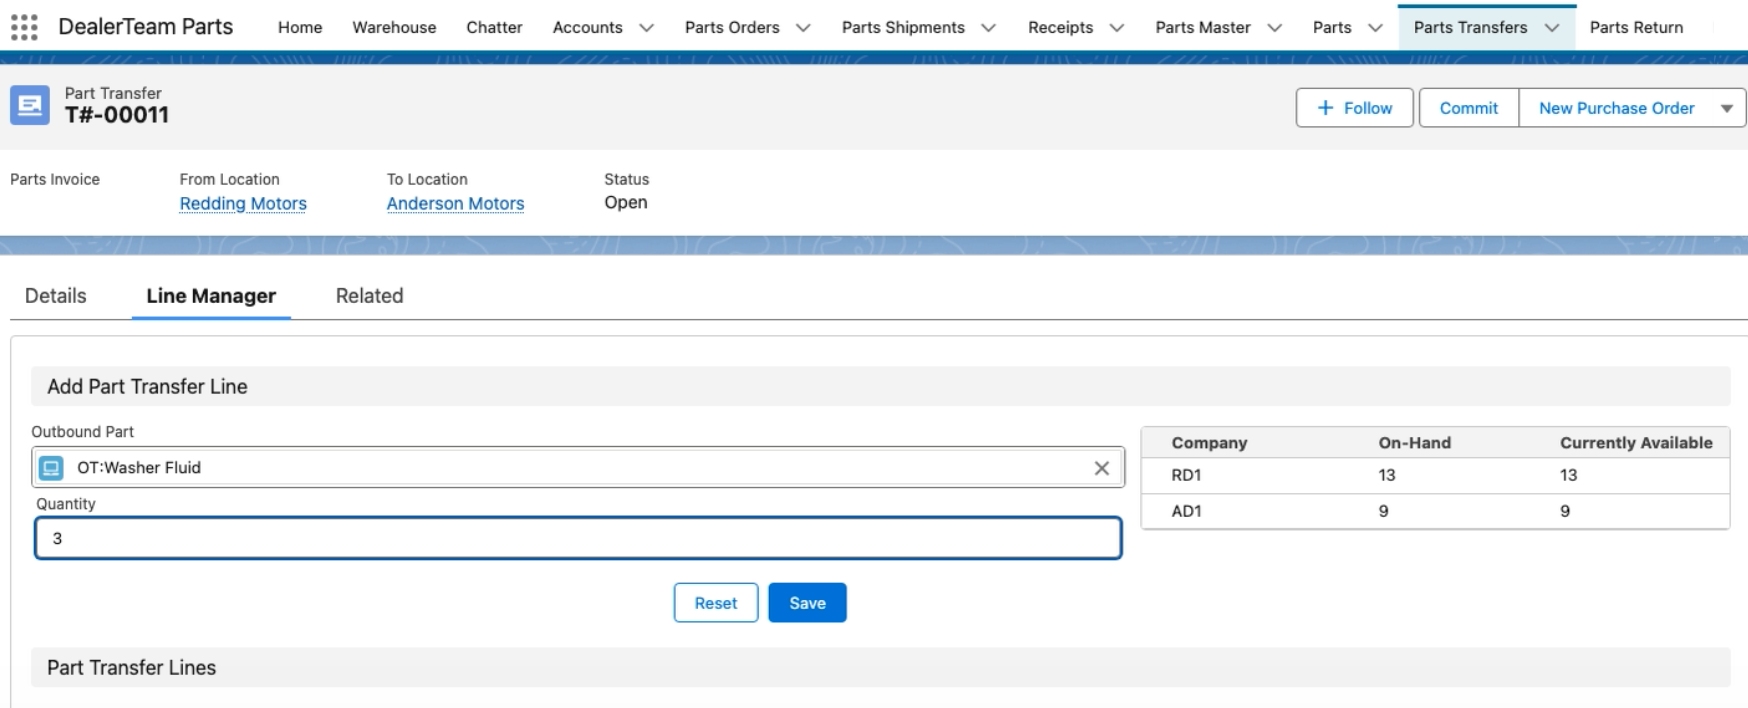Image resolution: width=1748 pixels, height=708 pixels.
Task: Open the Chatter tab
Action: 494,27
